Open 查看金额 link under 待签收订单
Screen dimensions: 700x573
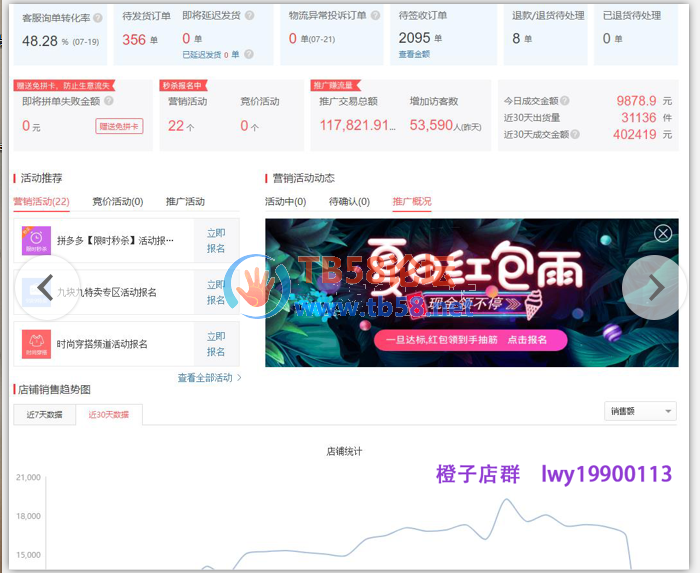tap(414, 54)
